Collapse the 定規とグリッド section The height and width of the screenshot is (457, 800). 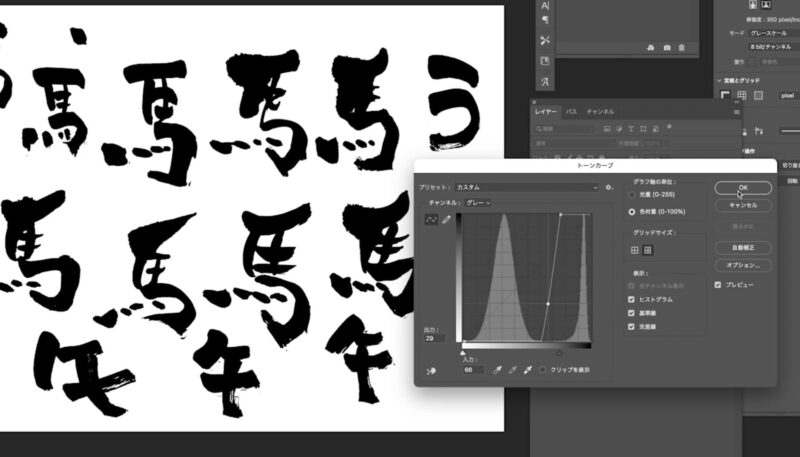[719, 81]
